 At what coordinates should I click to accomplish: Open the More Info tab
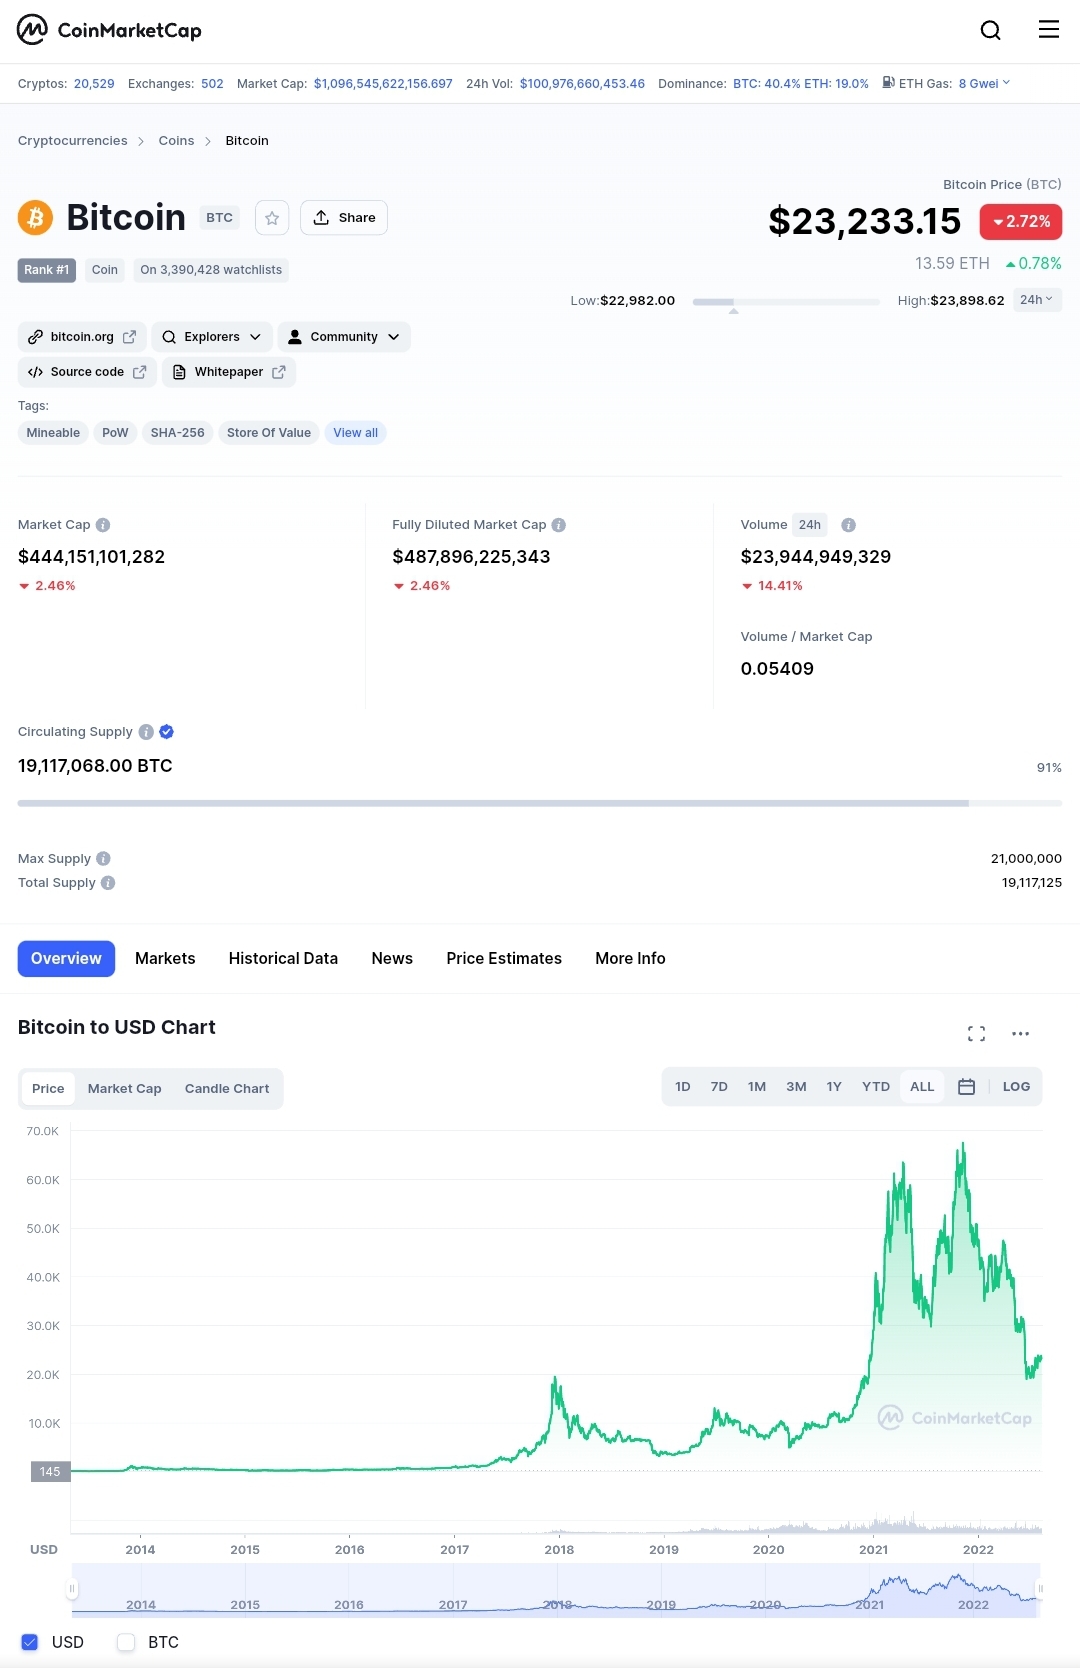coord(630,959)
